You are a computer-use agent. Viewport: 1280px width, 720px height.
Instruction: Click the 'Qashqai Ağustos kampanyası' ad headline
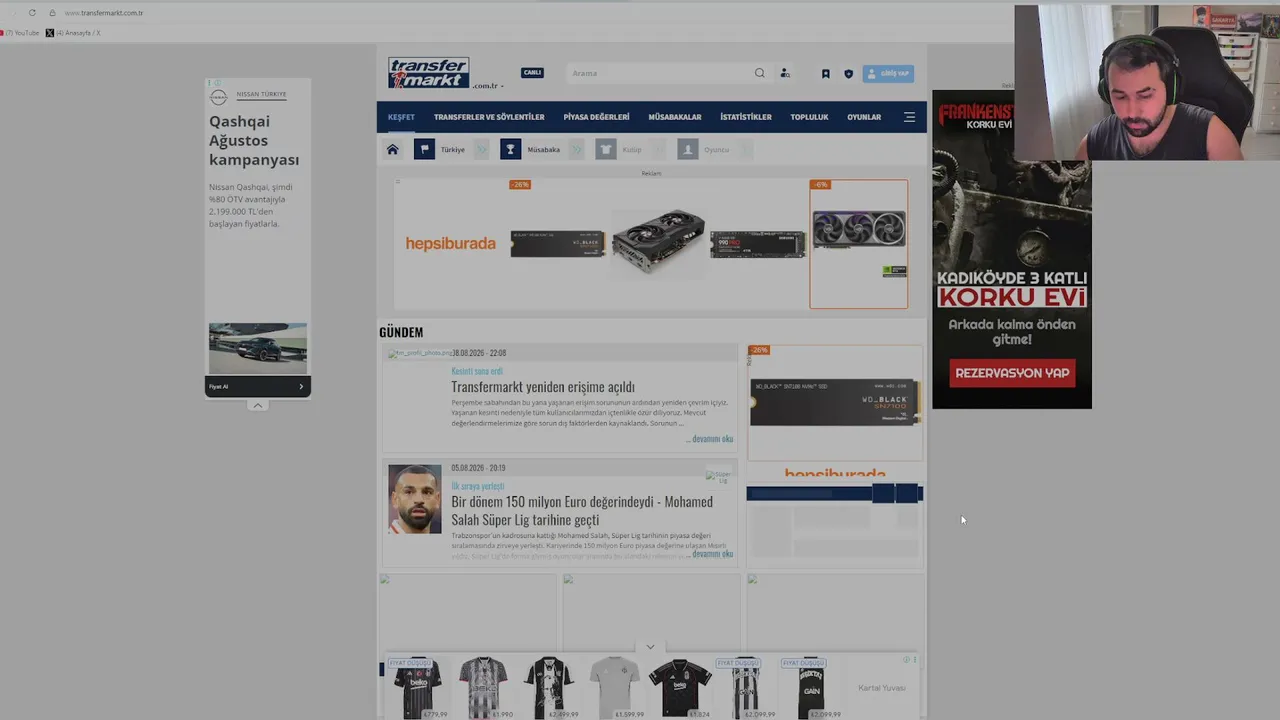(254, 140)
